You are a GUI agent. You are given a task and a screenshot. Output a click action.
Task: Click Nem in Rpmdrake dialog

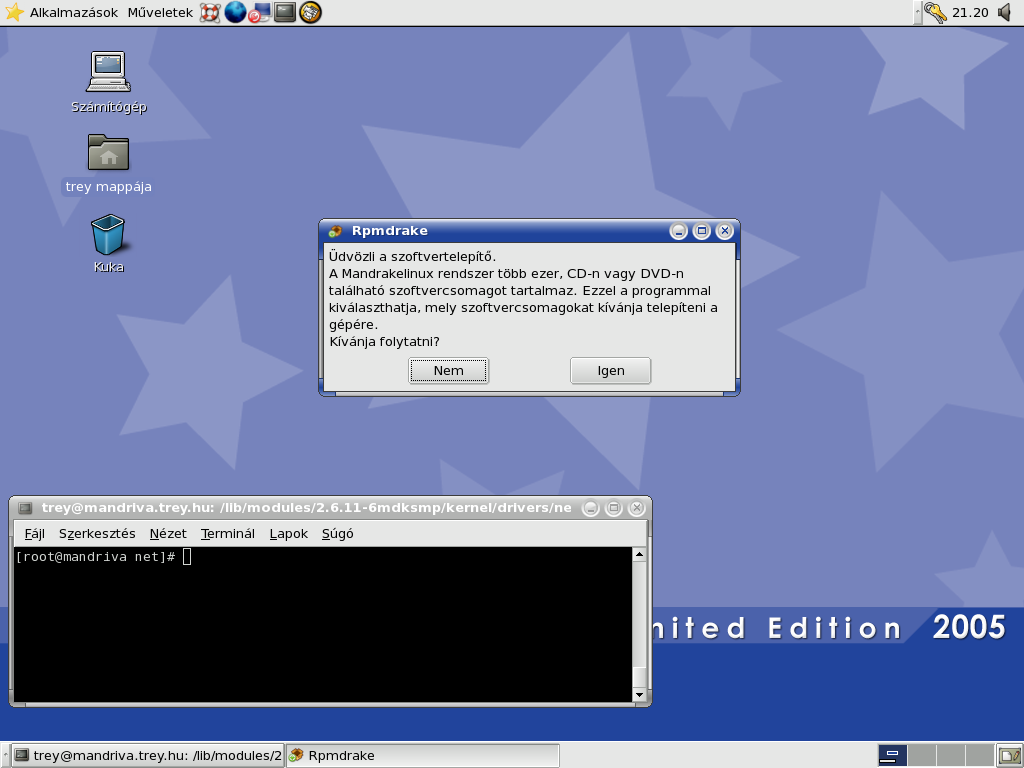(x=449, y=370)
